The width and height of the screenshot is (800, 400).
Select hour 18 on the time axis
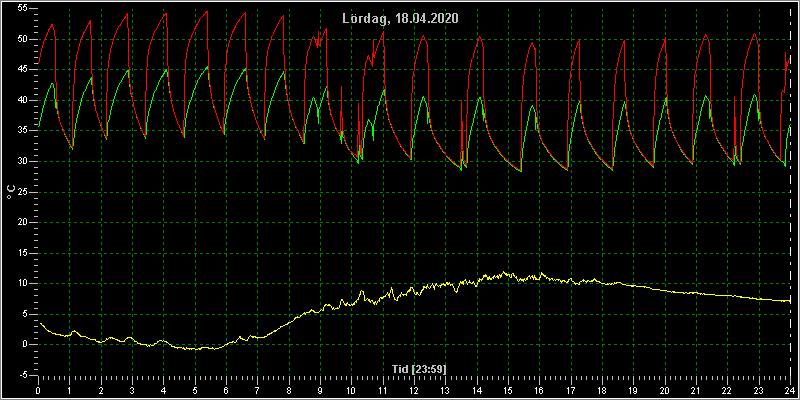pos(602,390)
